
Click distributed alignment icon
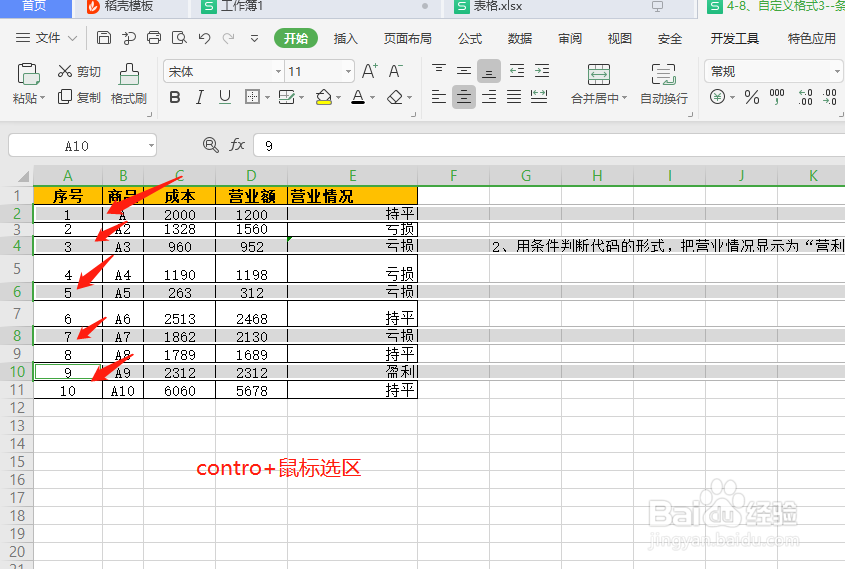[539, 97]
